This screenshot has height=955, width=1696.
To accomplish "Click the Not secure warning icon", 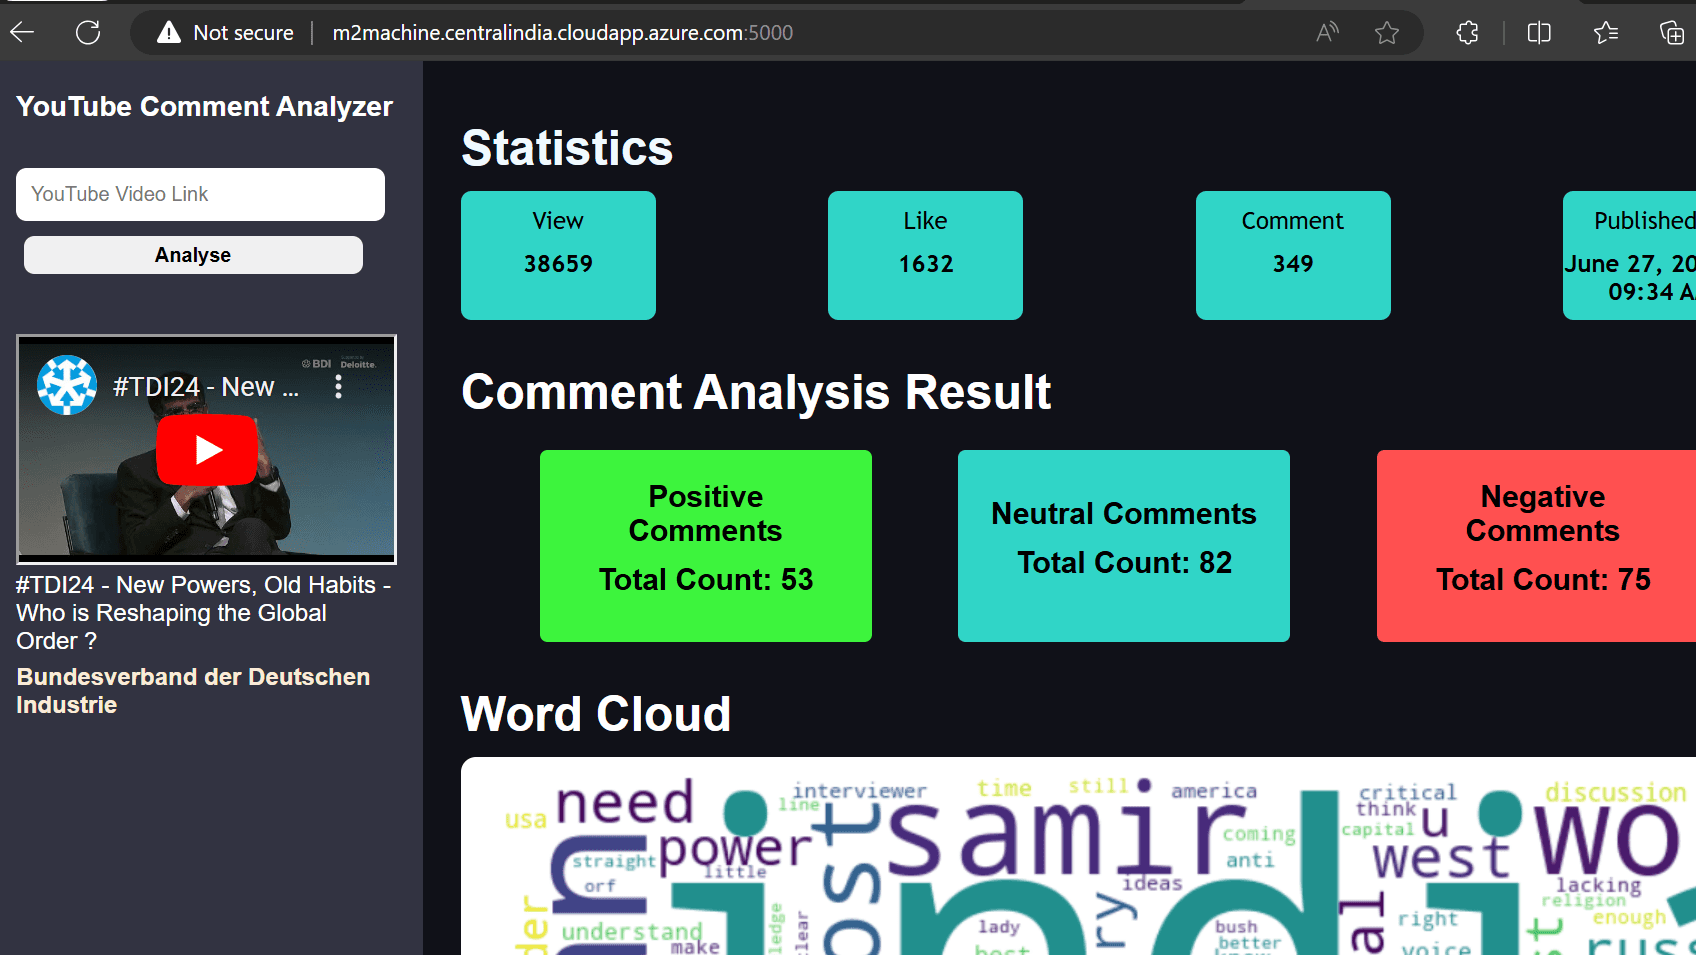I will (x=169, y=33).
